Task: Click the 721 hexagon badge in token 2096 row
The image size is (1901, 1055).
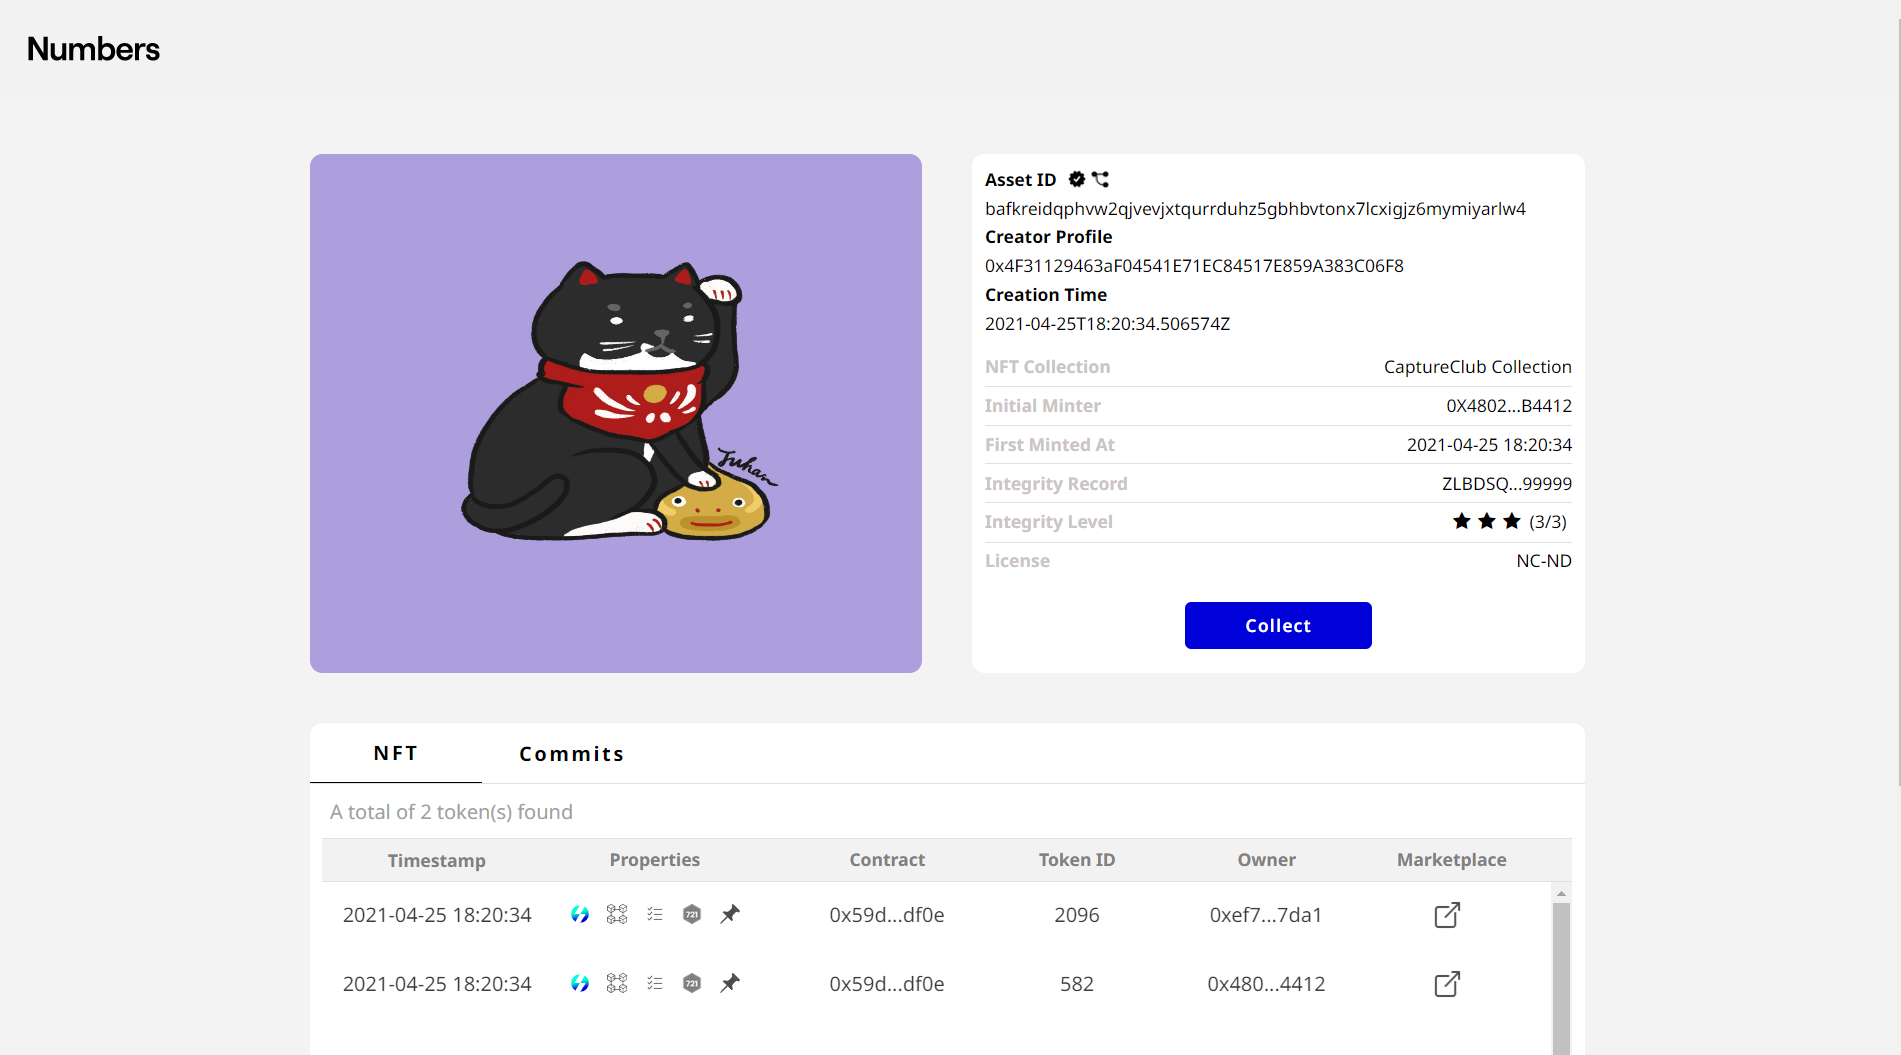Action: pos(692,914)
